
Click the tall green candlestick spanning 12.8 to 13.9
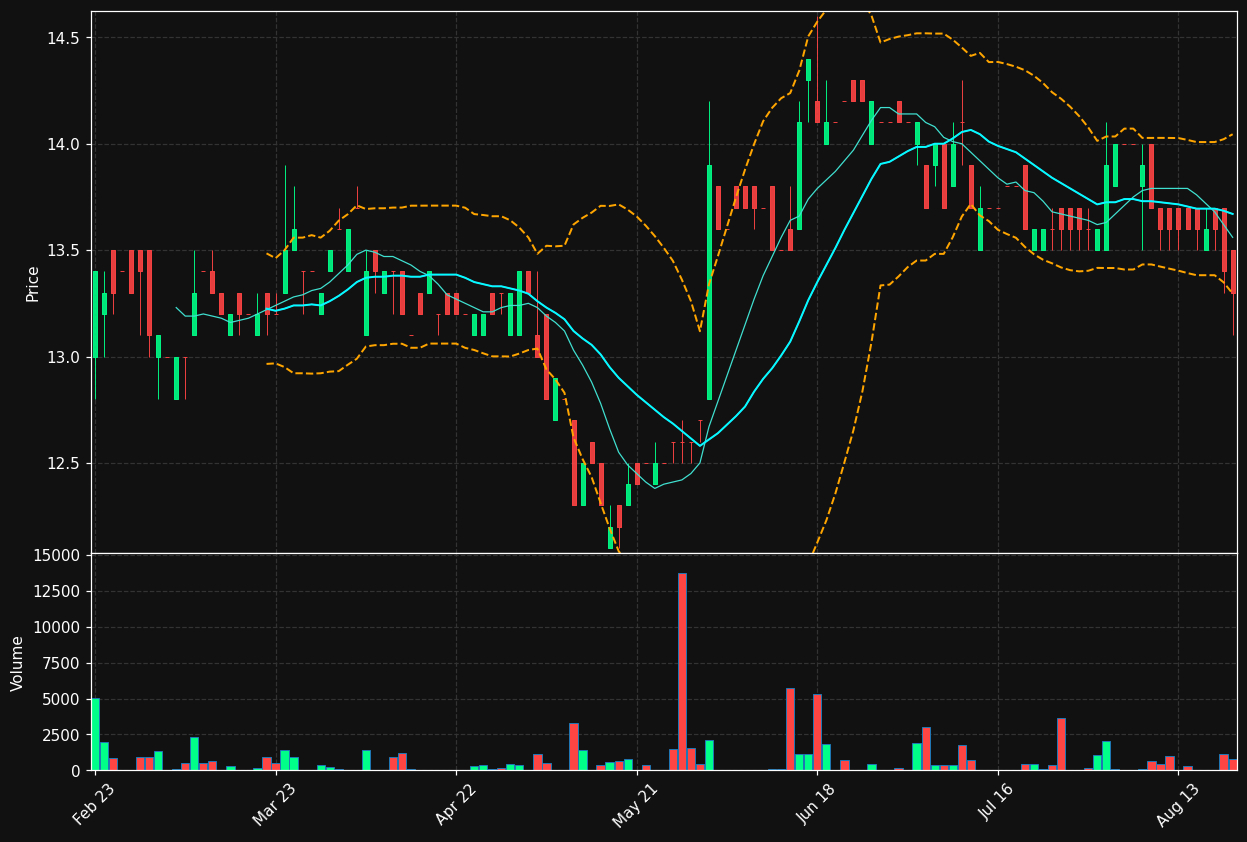pyautogui.click(x=709, y=283)
